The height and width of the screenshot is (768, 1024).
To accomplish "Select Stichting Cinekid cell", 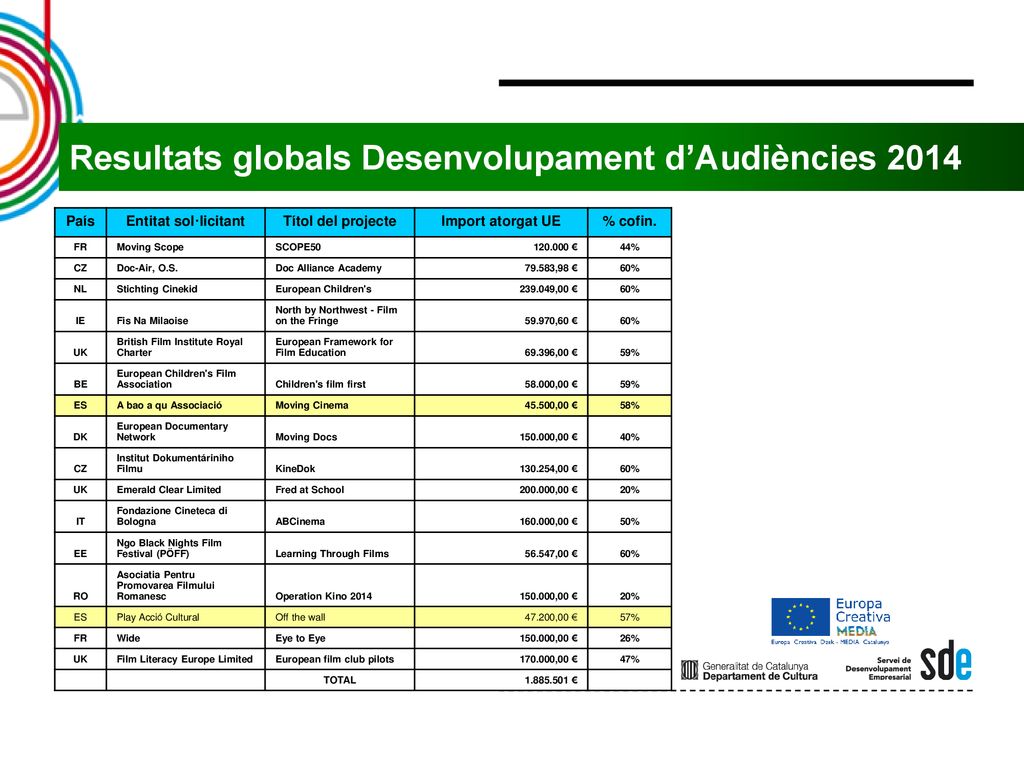I will (x=185, y=289).
